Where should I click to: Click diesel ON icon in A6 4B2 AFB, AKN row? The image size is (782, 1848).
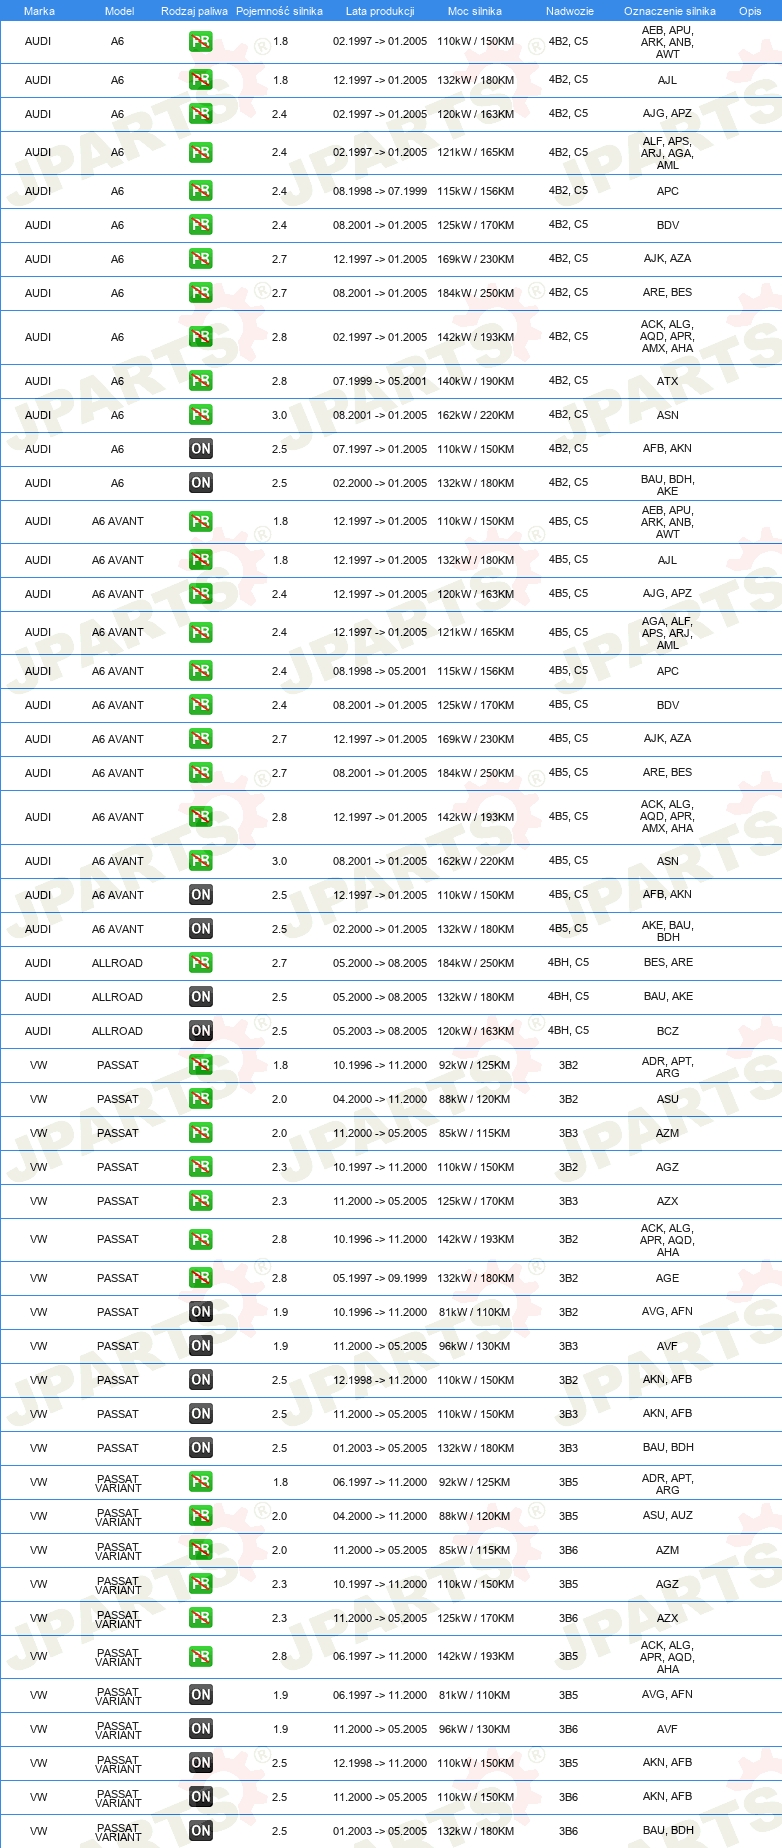[x=201, y=449]
